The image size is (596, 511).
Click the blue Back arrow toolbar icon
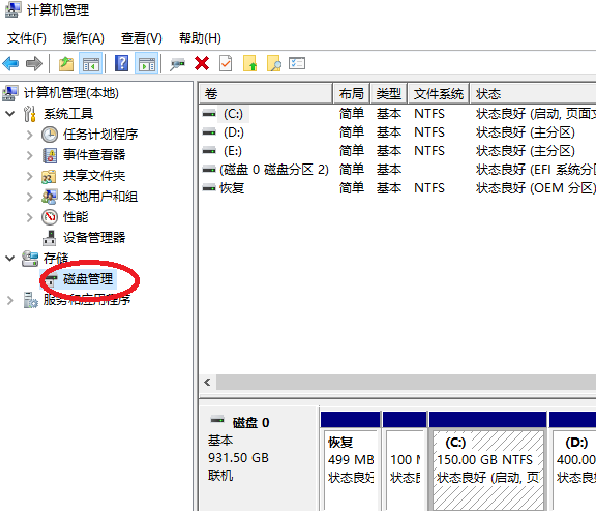pyautogui.click(x=11, y=63)
